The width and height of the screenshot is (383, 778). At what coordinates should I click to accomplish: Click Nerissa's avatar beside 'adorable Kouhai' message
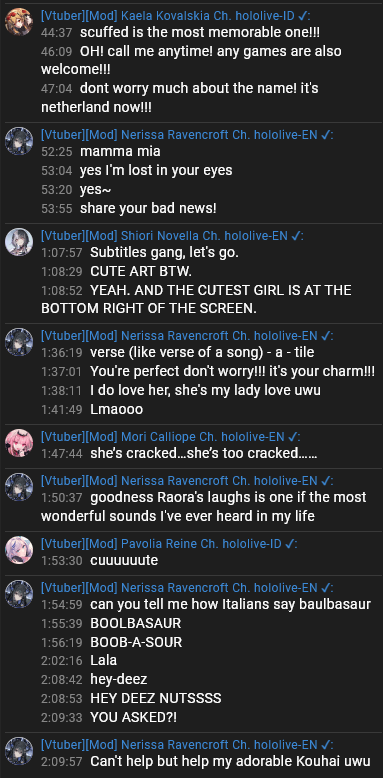(19, 751)
